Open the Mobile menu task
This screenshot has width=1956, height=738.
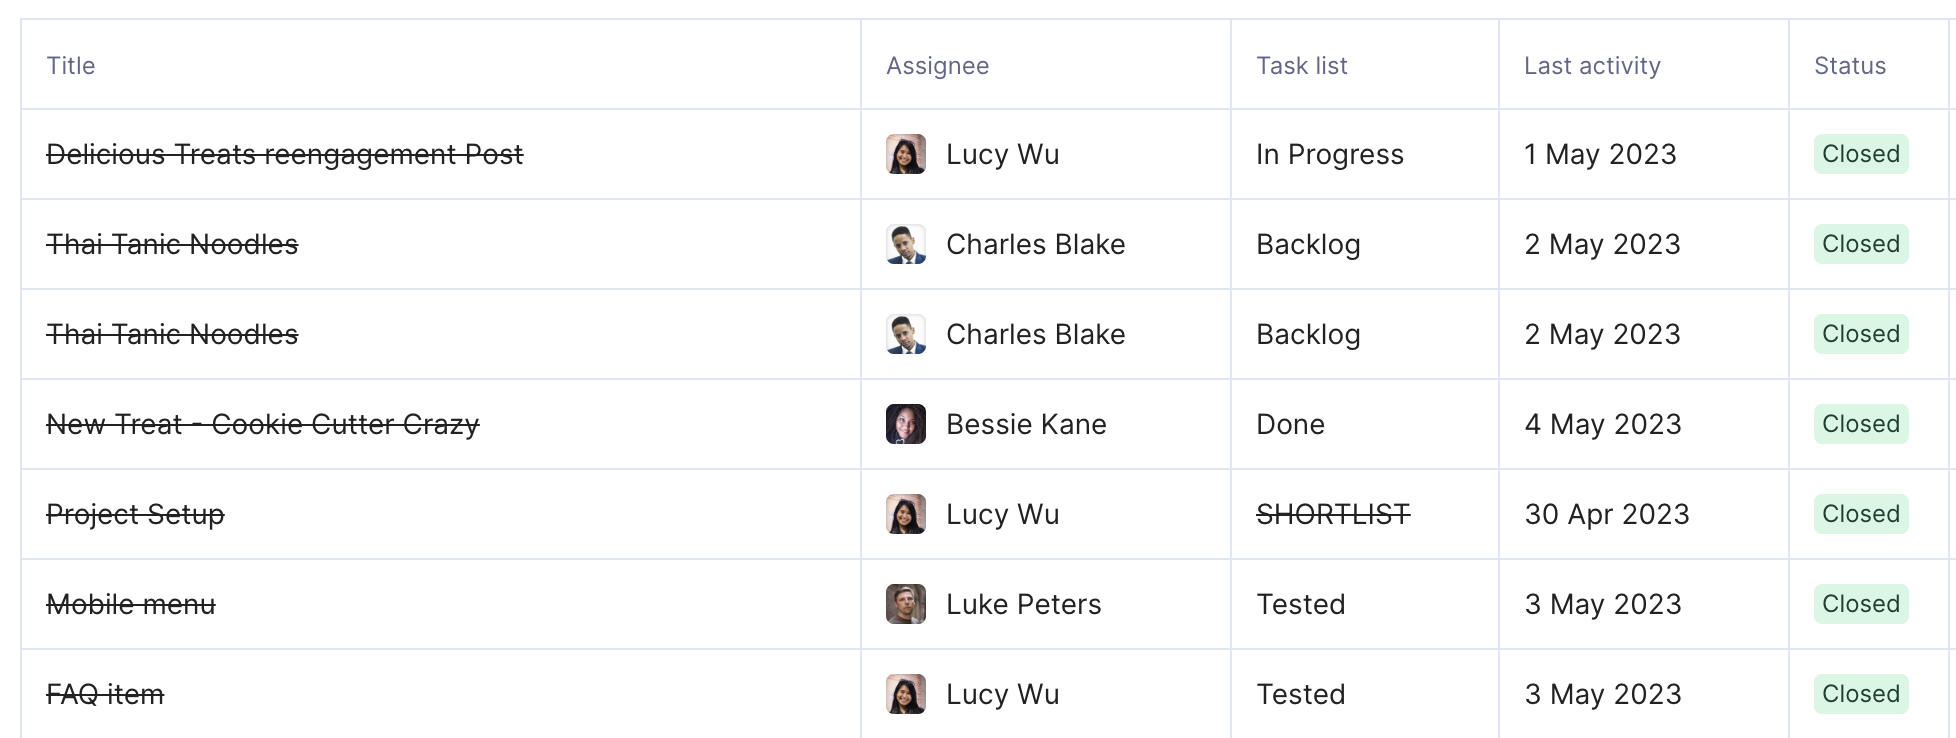(x=131, y=605)
